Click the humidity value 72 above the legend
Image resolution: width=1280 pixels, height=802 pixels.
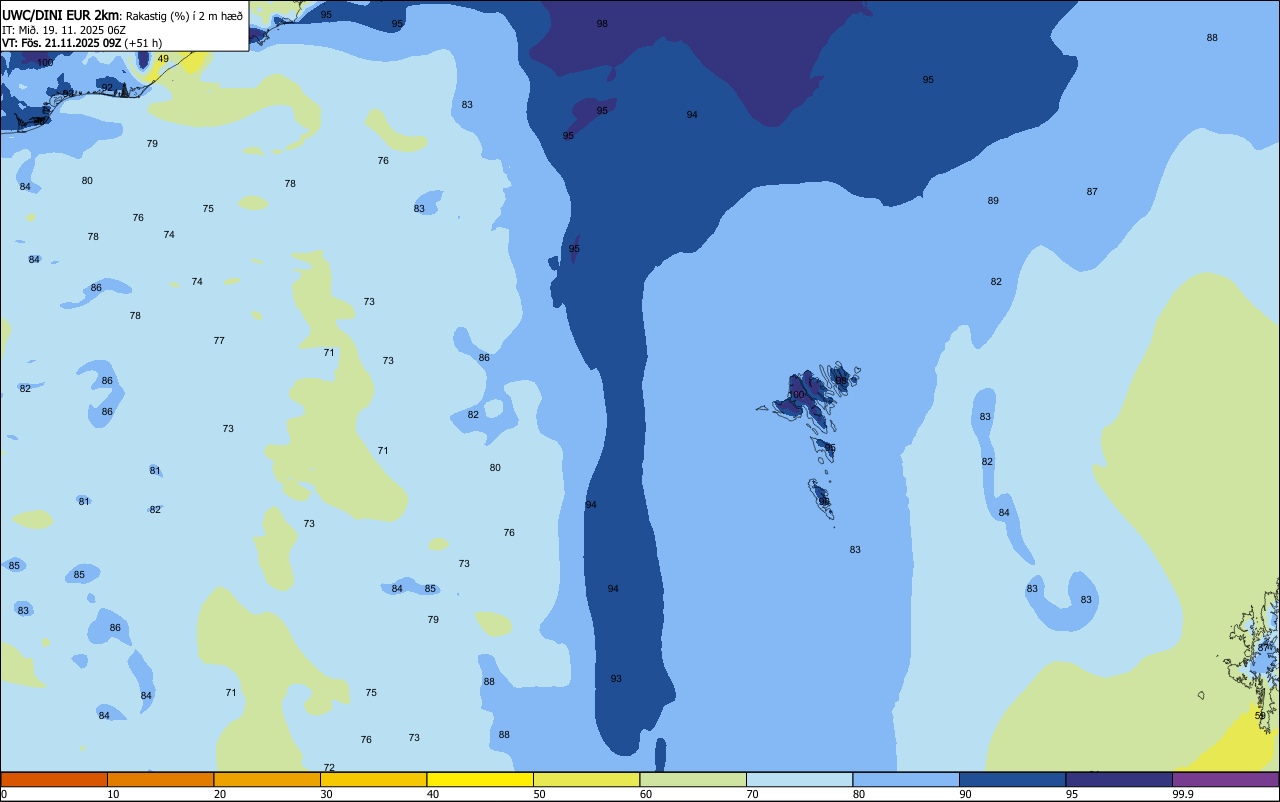[x=329, y=768]
